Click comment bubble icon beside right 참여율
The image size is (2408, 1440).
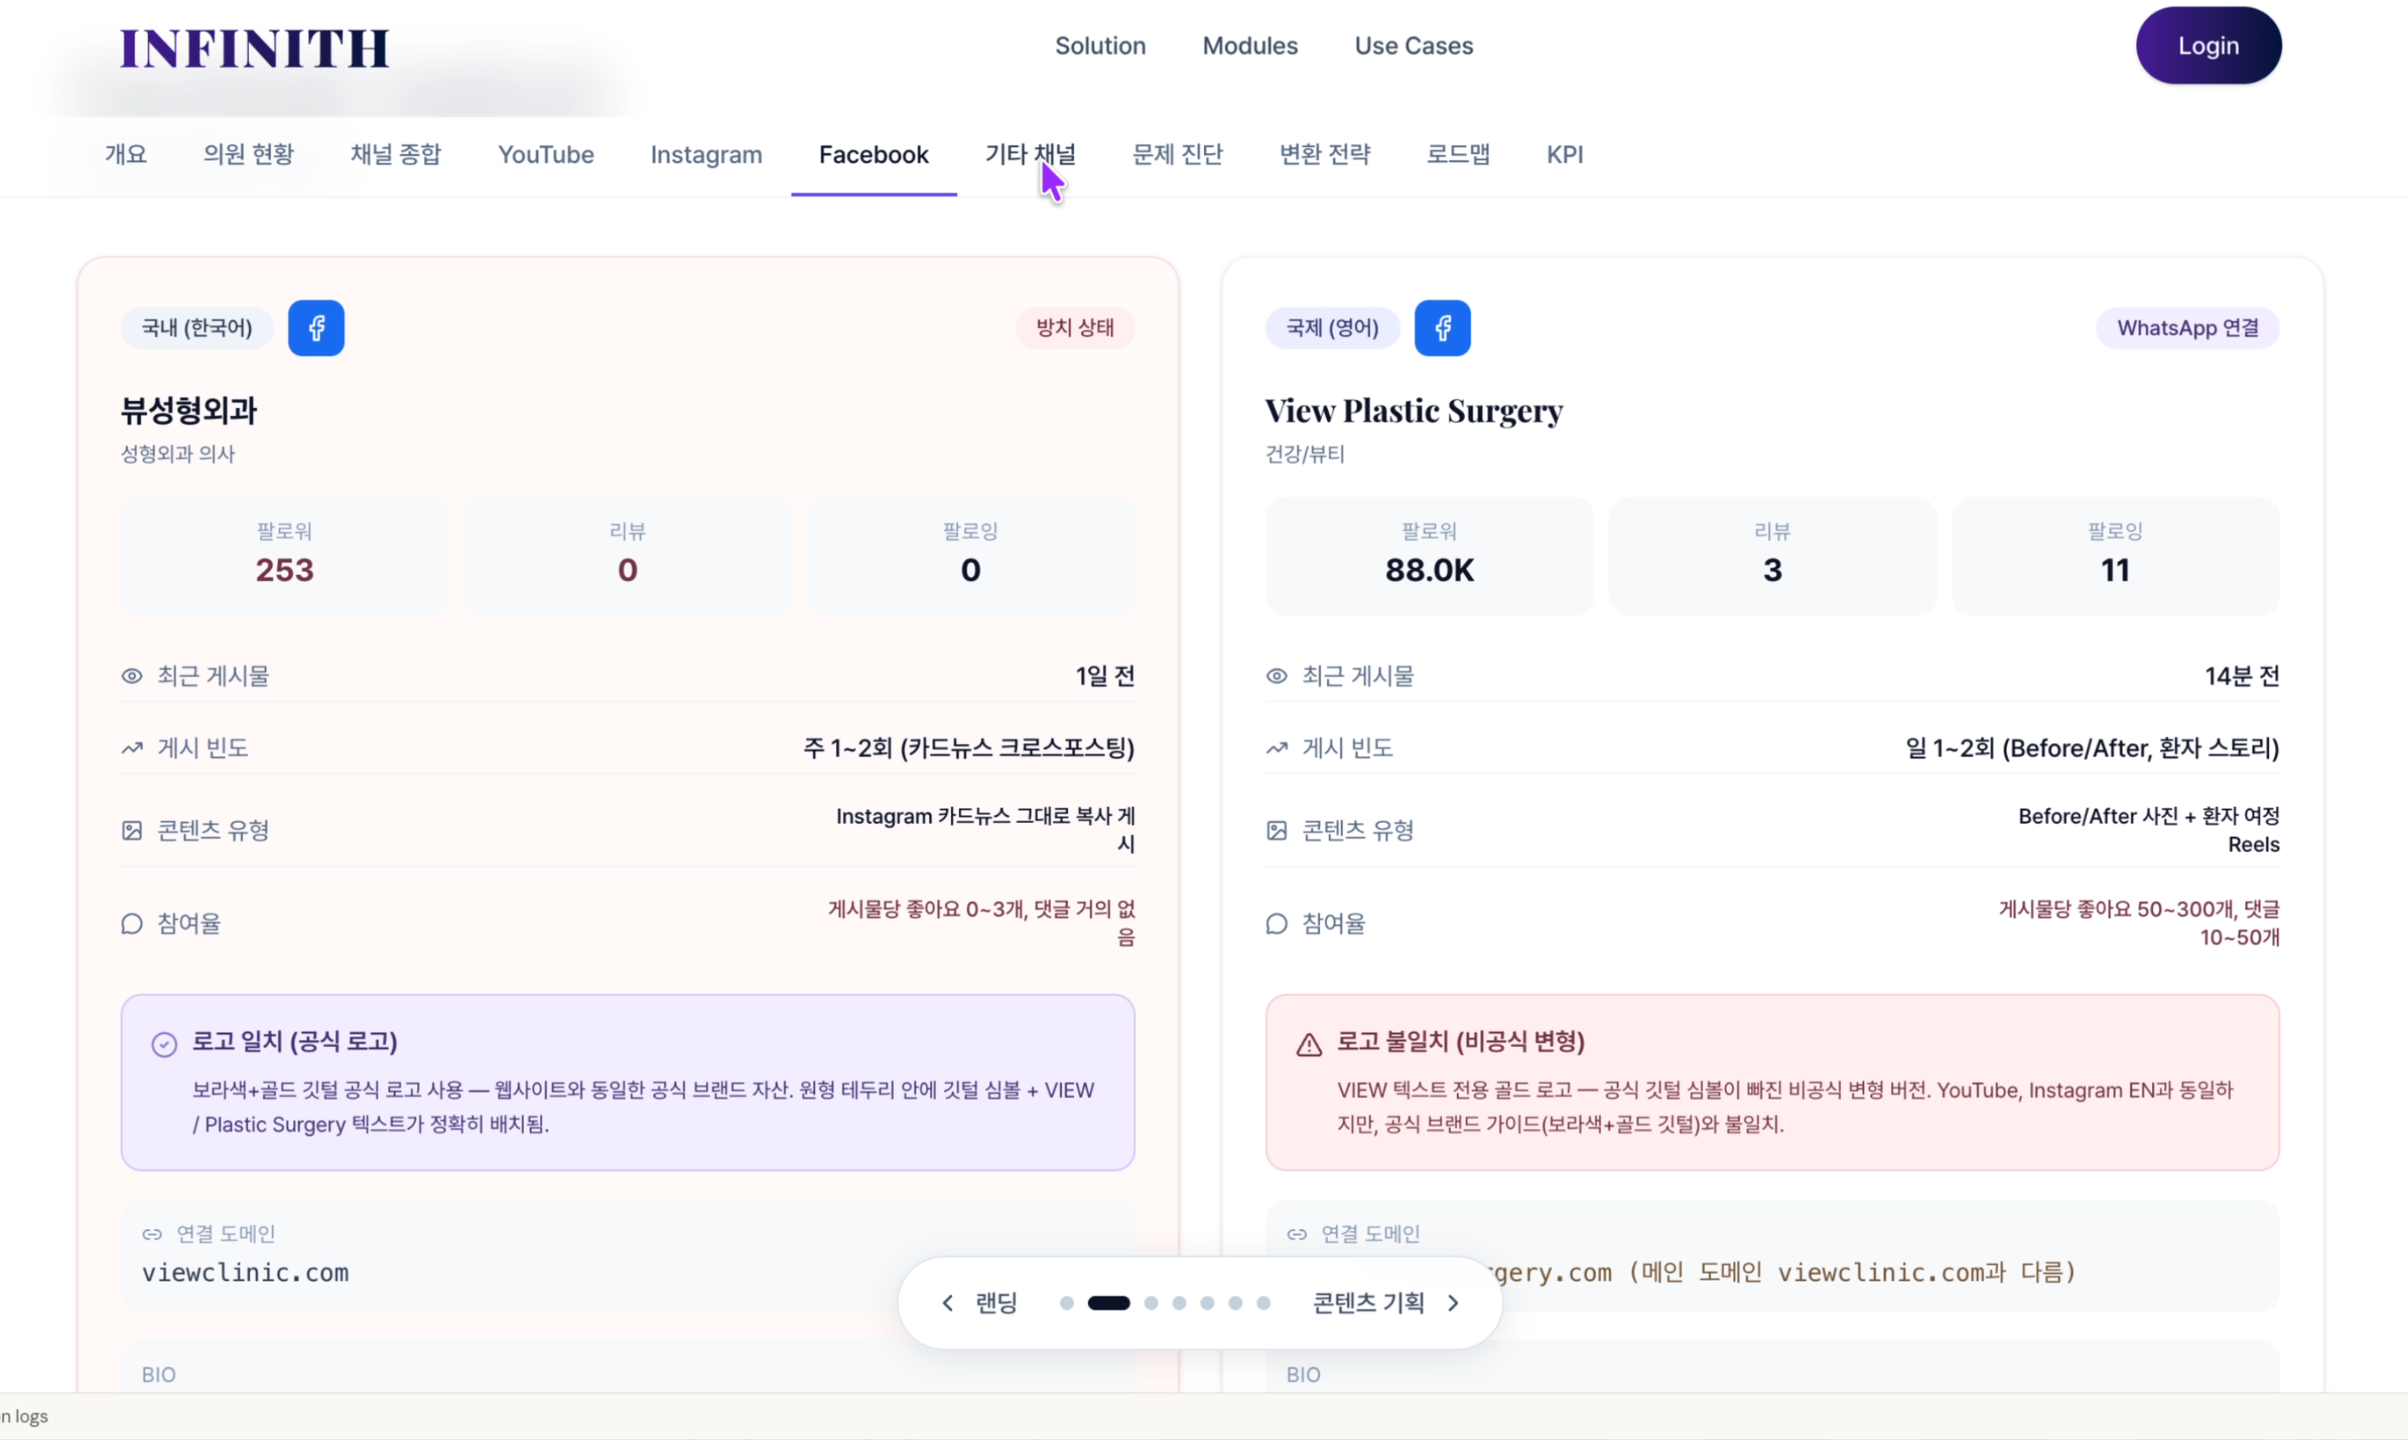tap(1277, 923)
